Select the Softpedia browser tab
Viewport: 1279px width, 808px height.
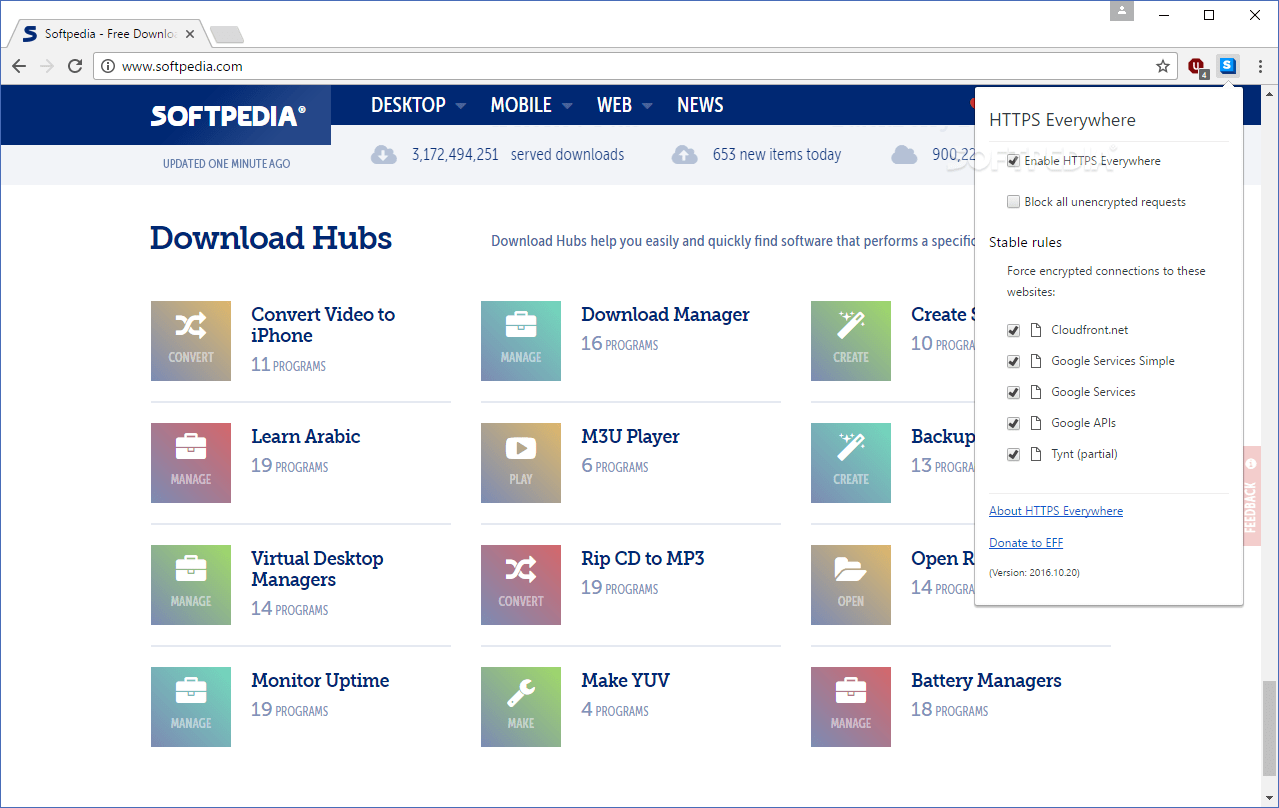tap(108, 34)
